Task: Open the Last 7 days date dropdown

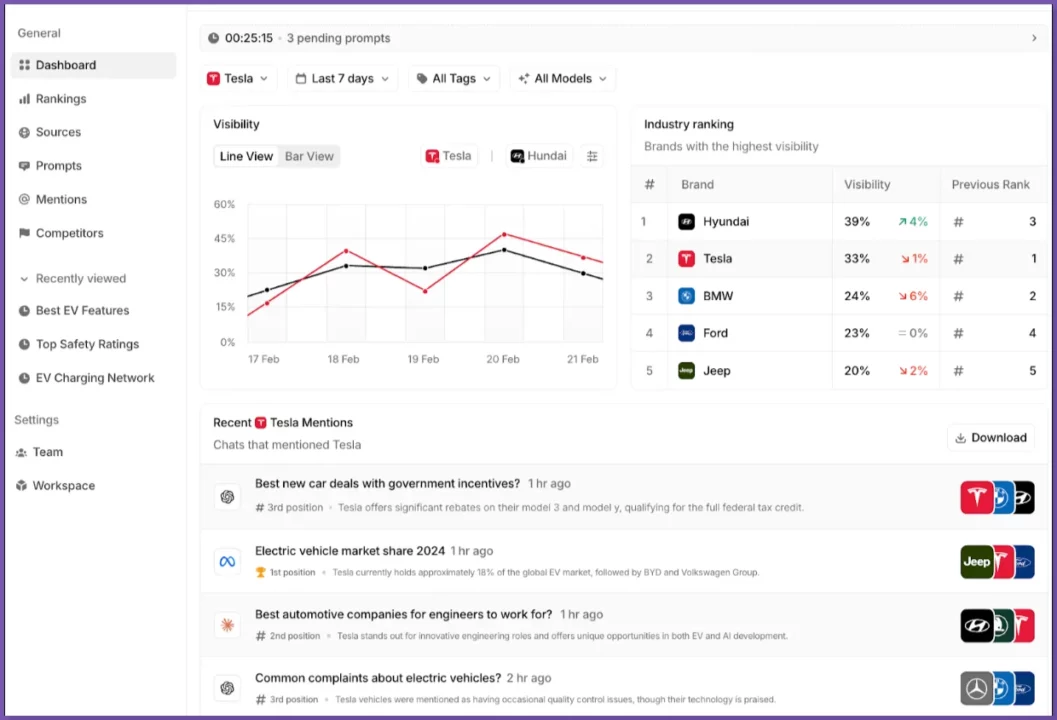Action: [x=342, y=79]
